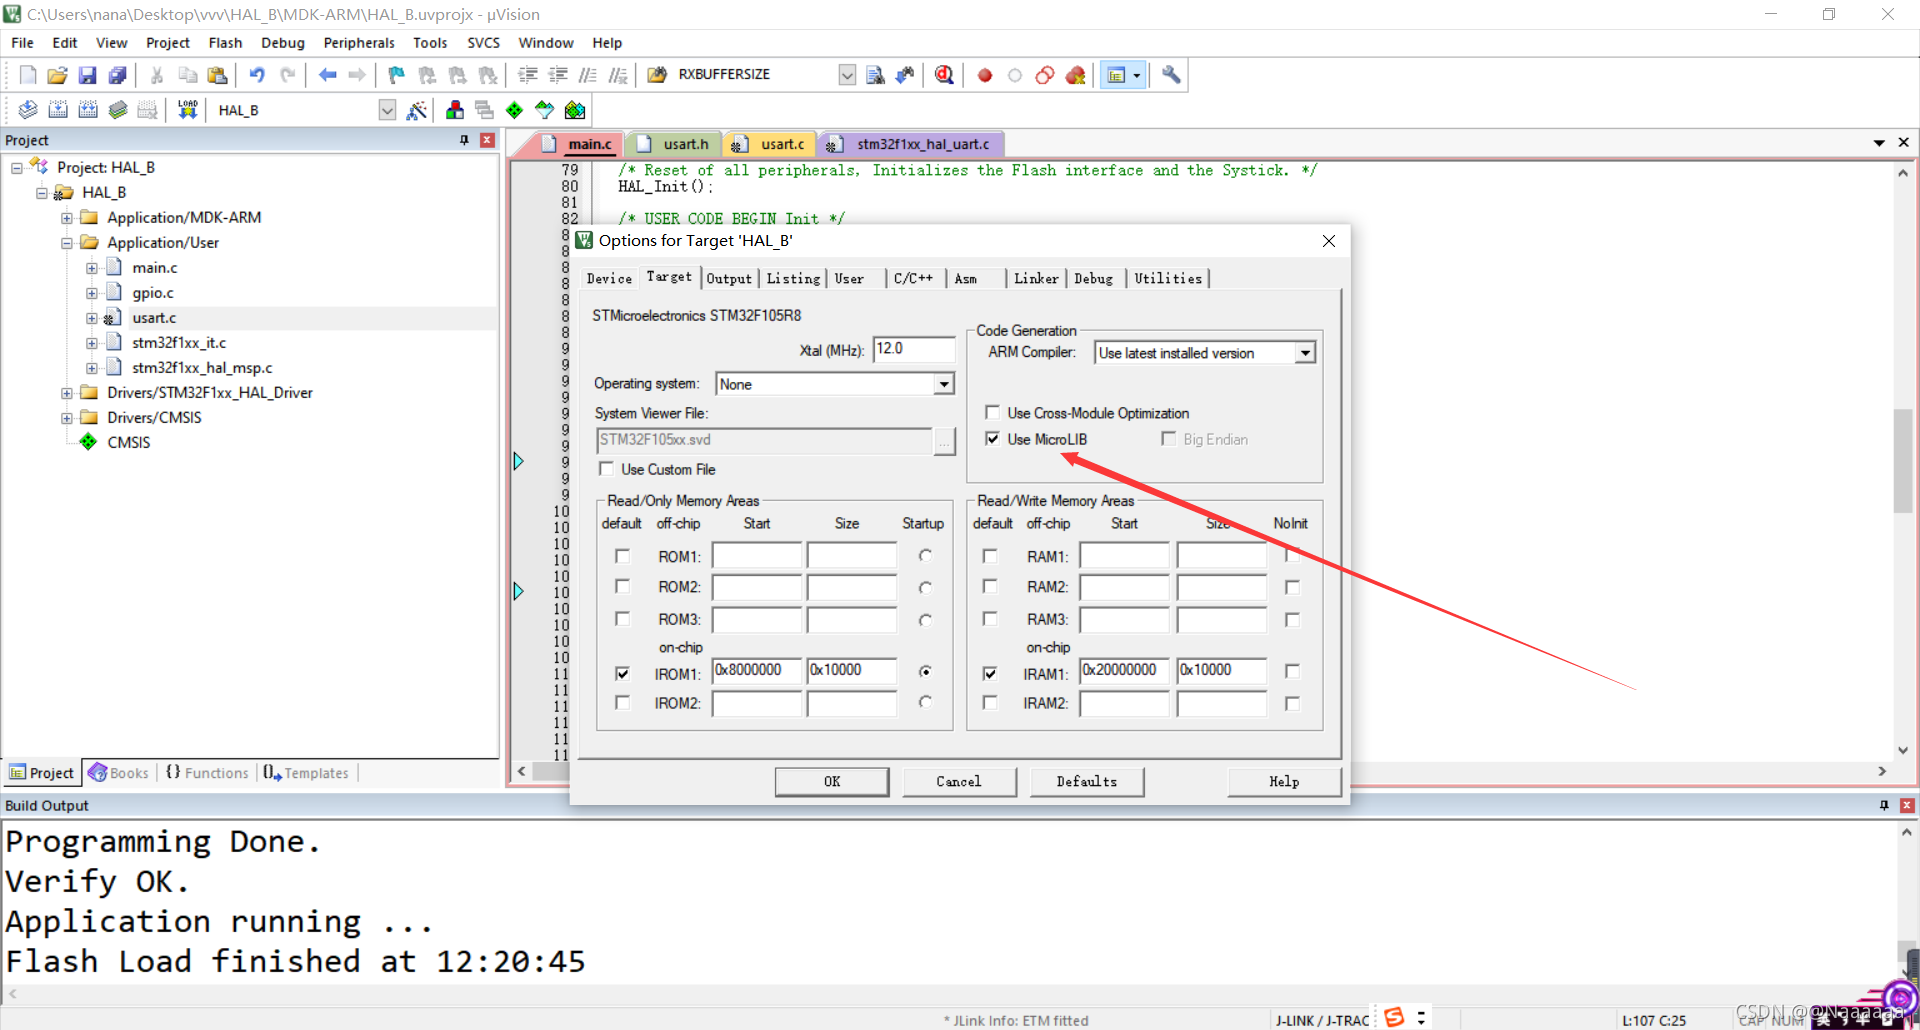Open Manage Run-Time Environment green diamond
Screen dimensions: 1920x1030
tap(514, 110)
